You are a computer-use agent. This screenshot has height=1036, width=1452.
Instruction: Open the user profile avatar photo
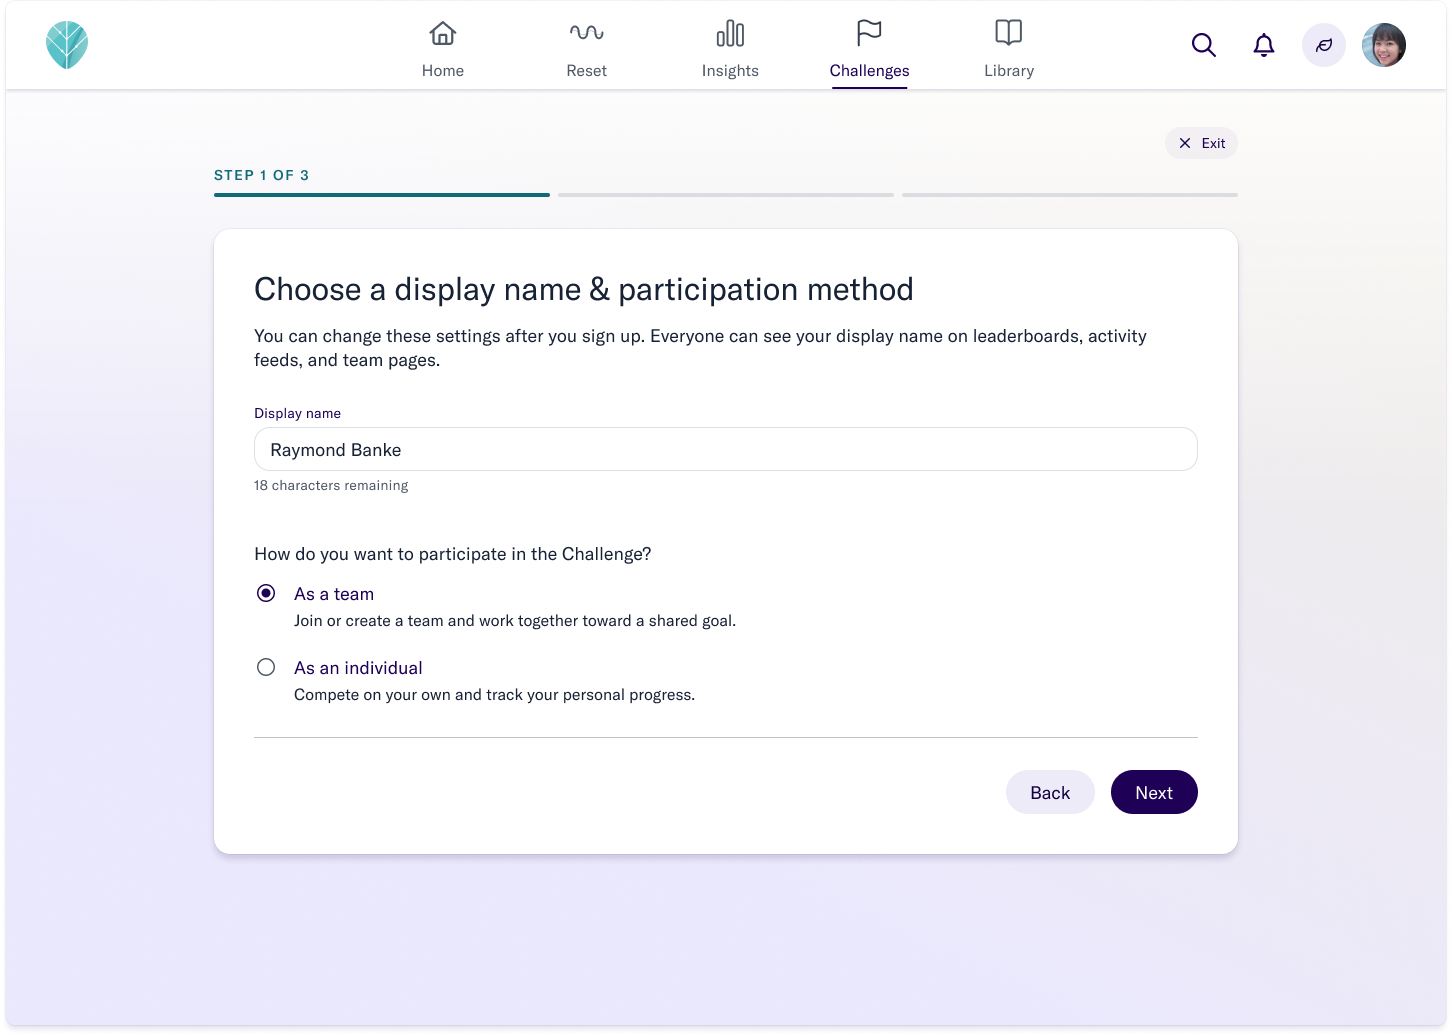[x=1384, y=45]
